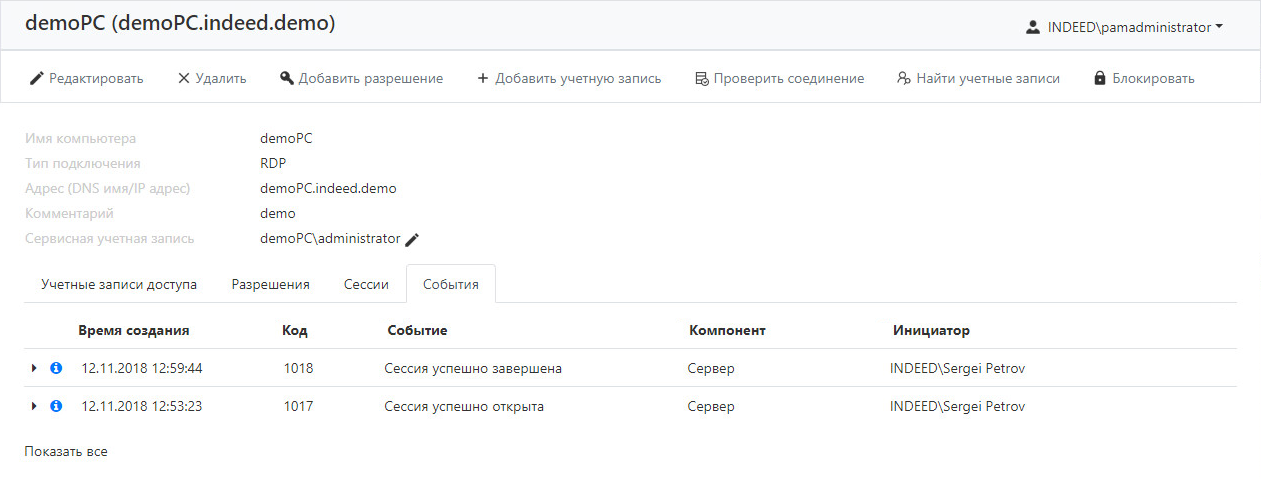Image resolution: width=1261 pixels, height=479 pixels.
Task: Click the Проверить соединение icon
Action: coord(702,78)
